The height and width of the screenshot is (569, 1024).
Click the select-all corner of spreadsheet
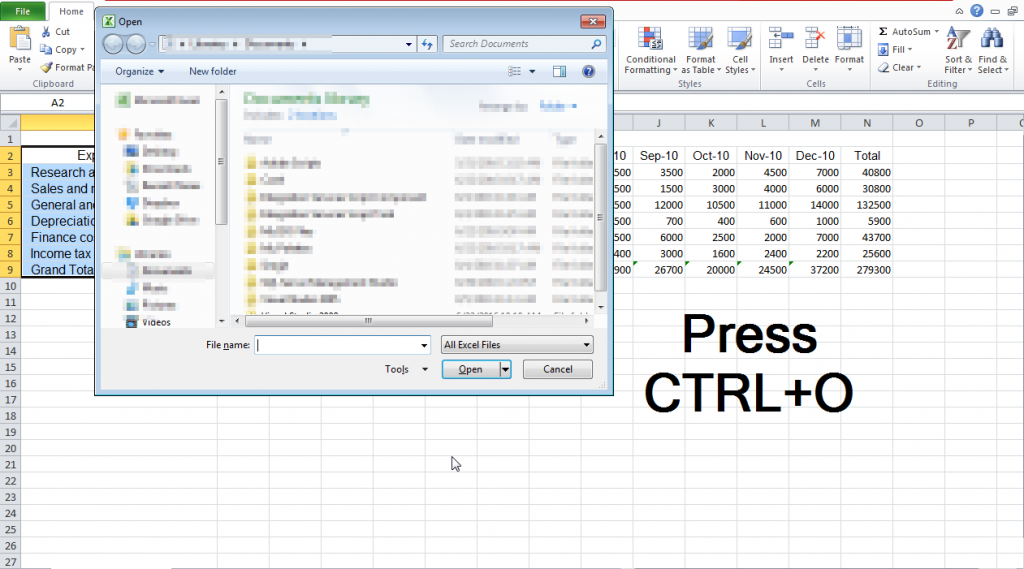click(10, 123)
